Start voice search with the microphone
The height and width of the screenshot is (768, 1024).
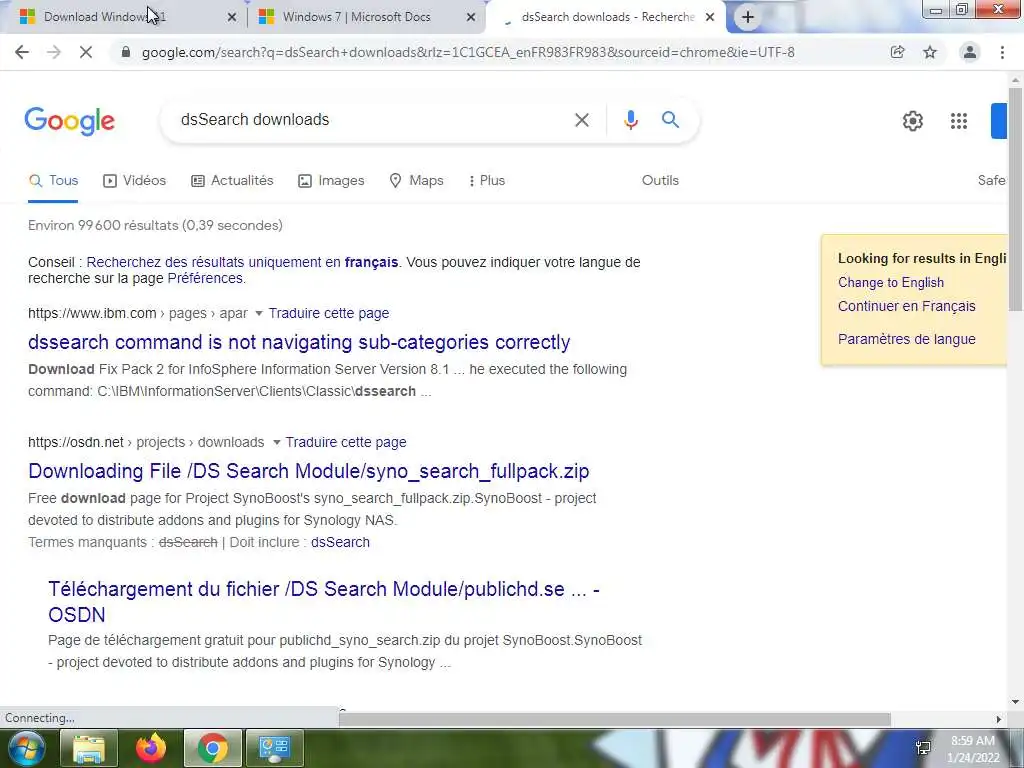pos(630,120)
